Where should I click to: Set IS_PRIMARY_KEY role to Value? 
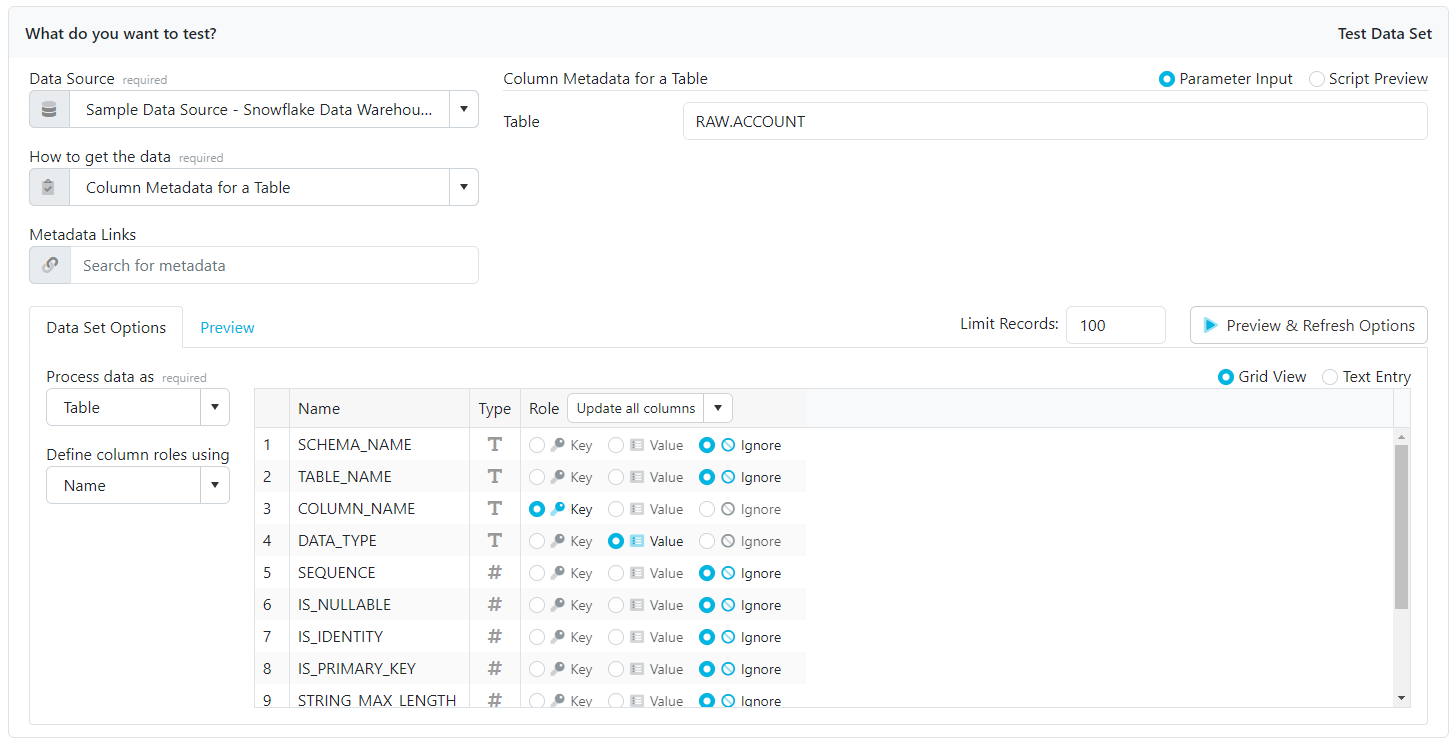(616, 669)
